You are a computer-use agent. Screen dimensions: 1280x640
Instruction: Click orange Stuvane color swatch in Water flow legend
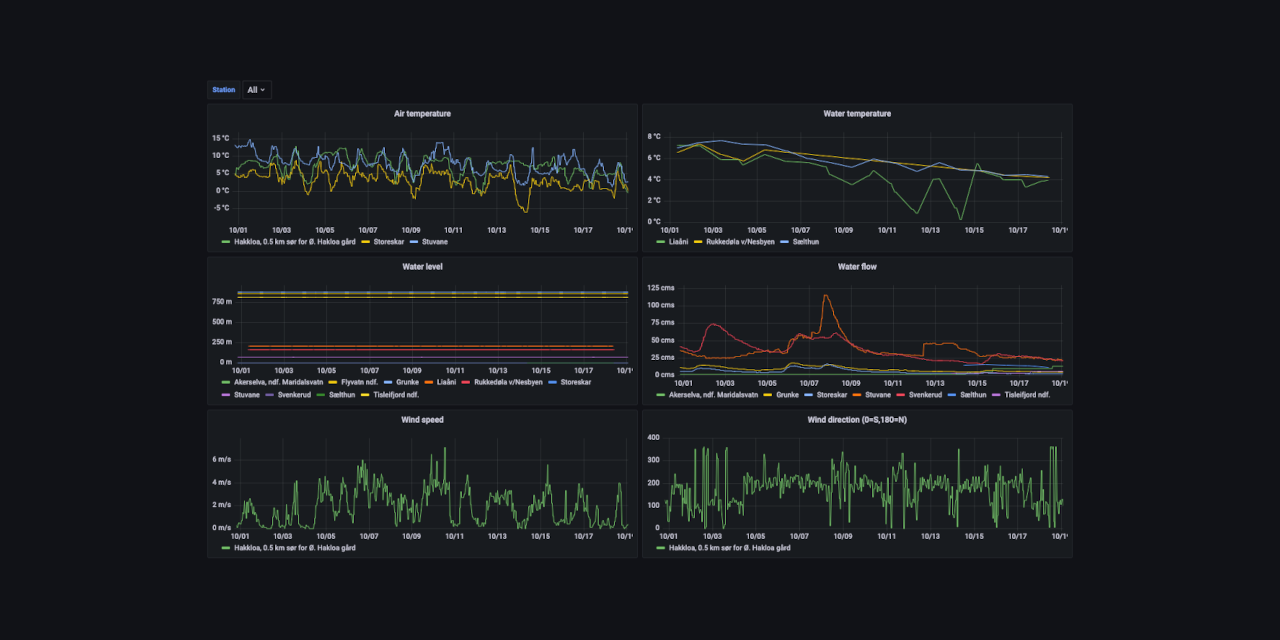pyautogui.click(x=858, y=395)
